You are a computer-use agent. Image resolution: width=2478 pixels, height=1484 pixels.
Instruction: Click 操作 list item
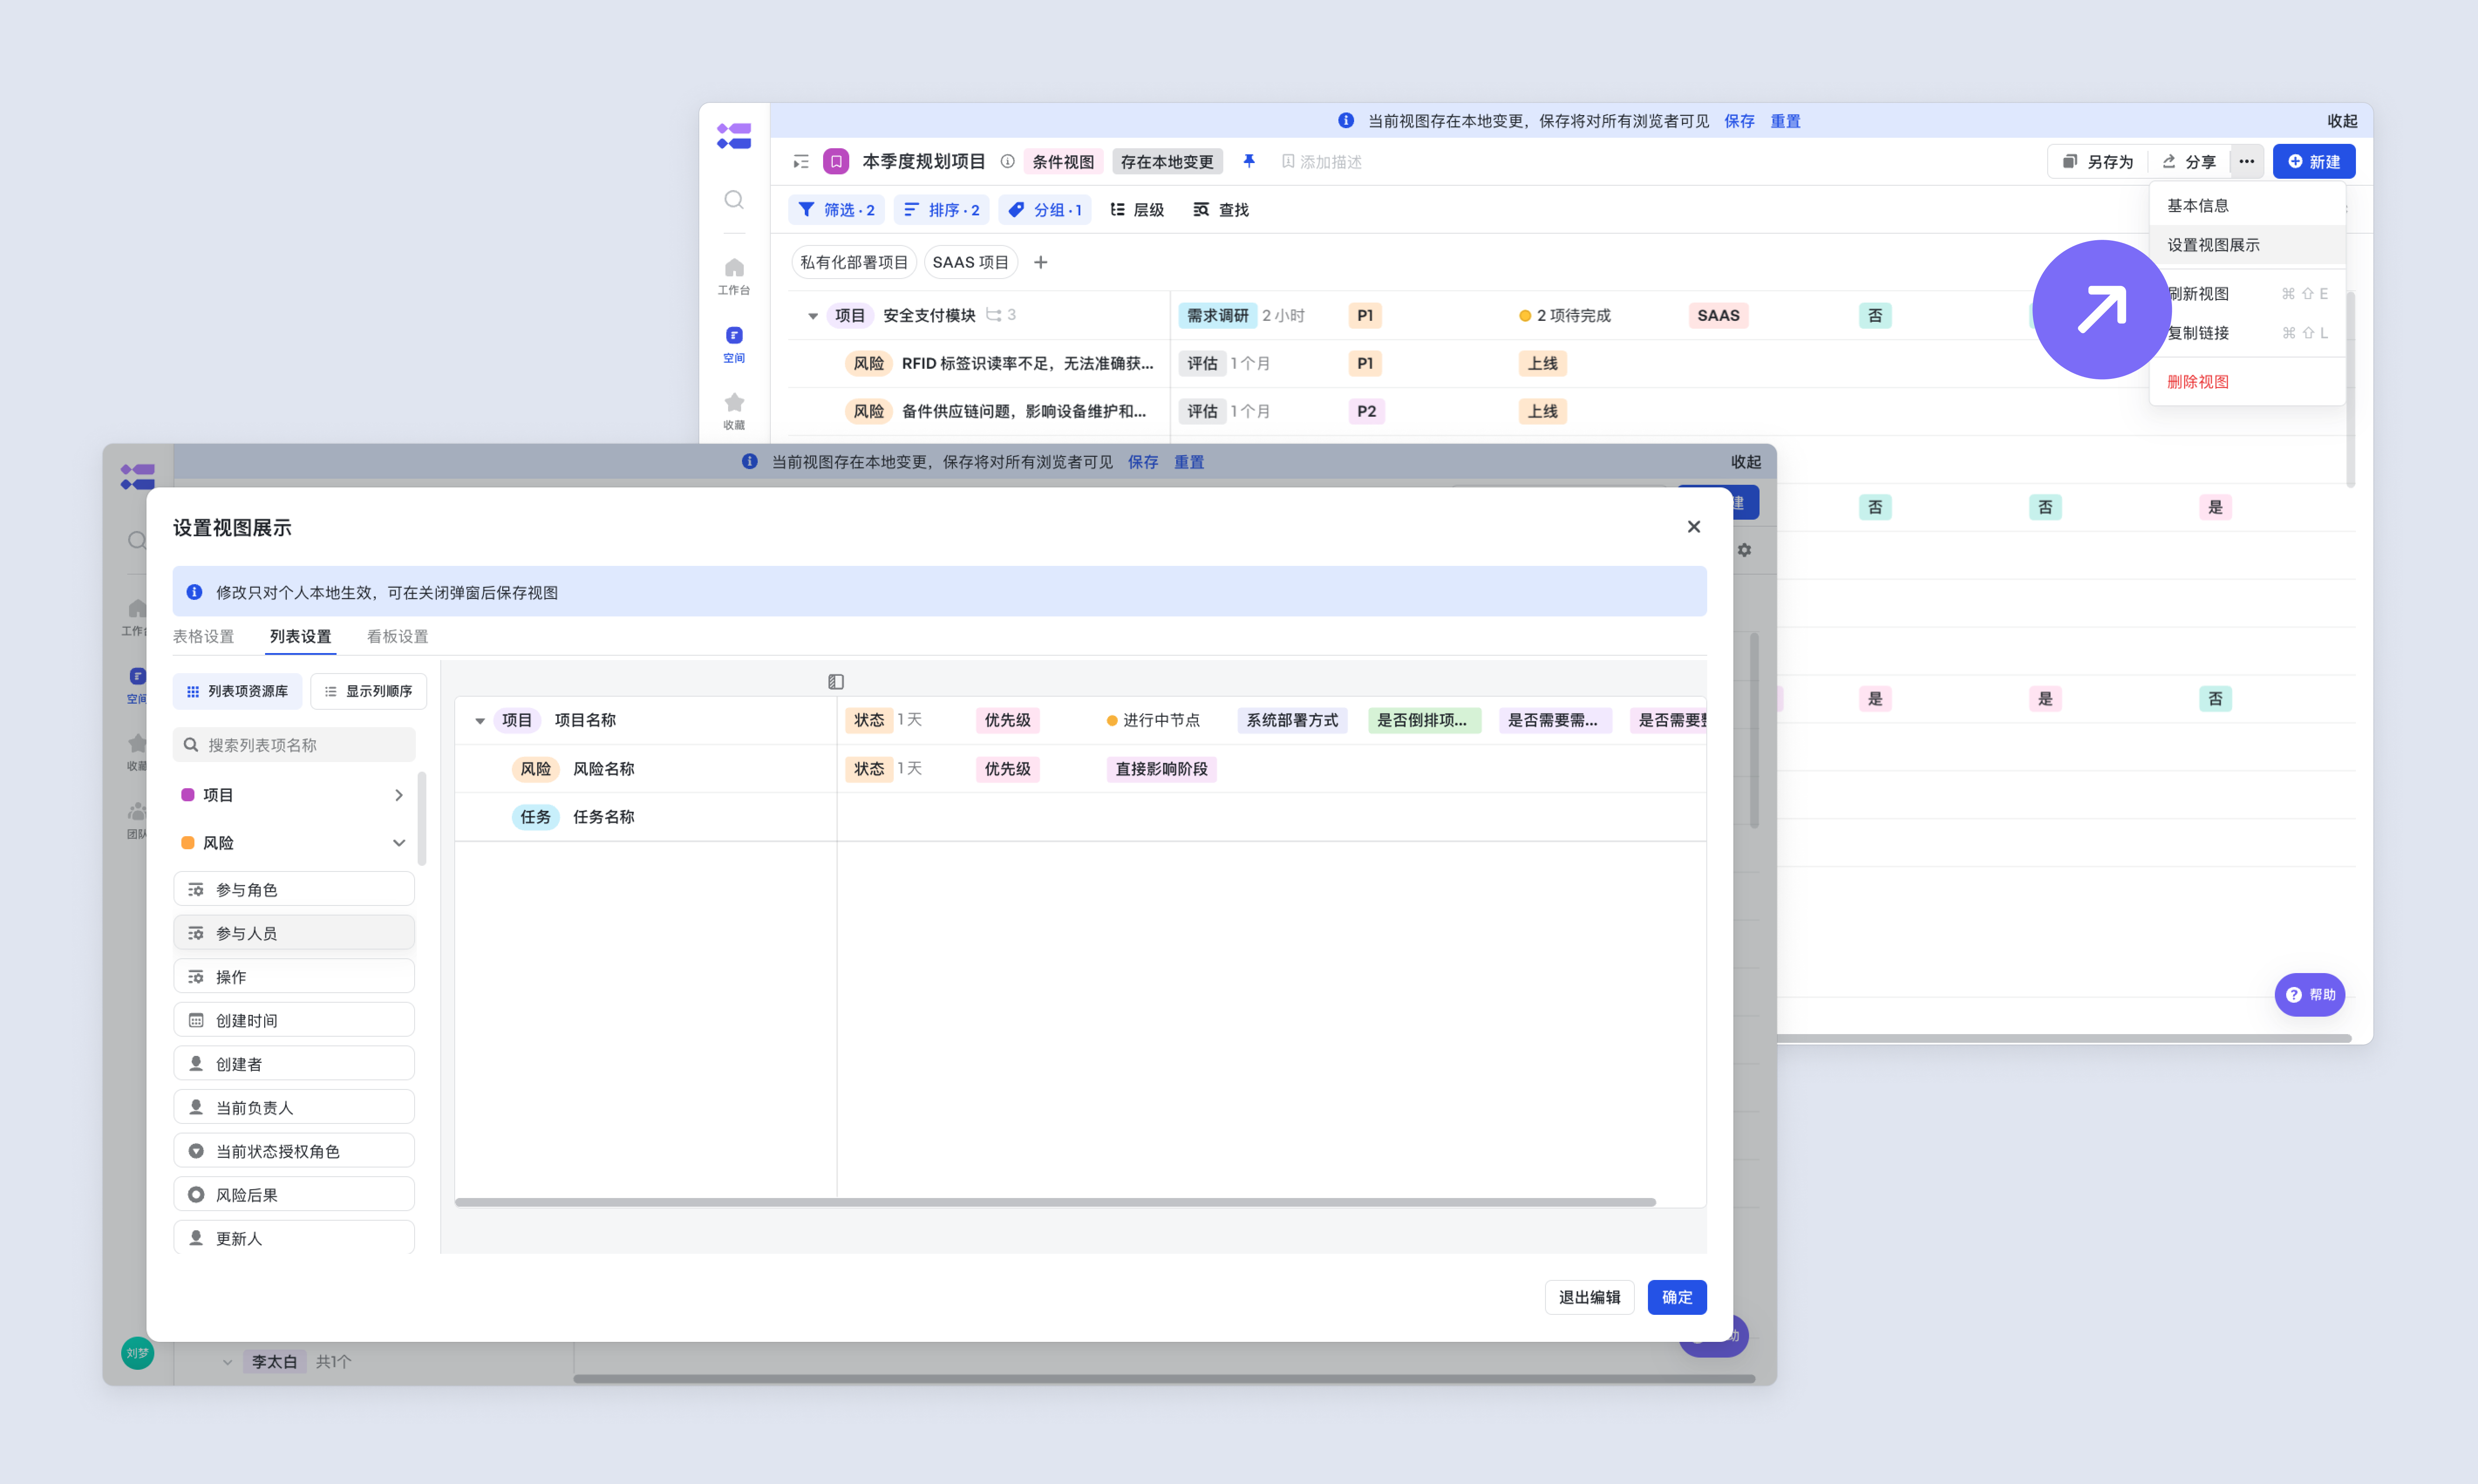point(294,977)
